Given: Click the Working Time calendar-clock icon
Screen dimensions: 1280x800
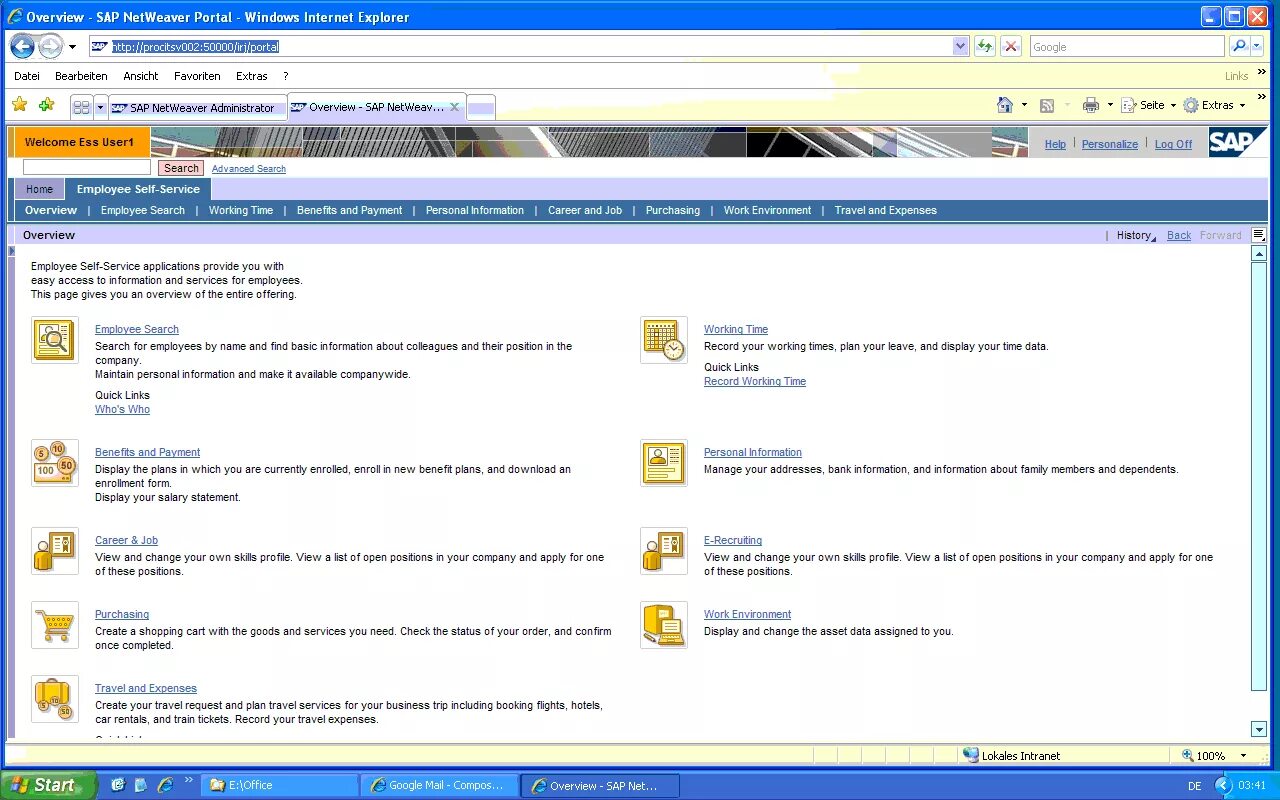Looking at the screenshot, I should pyautogui.click(x=663, y=339).
